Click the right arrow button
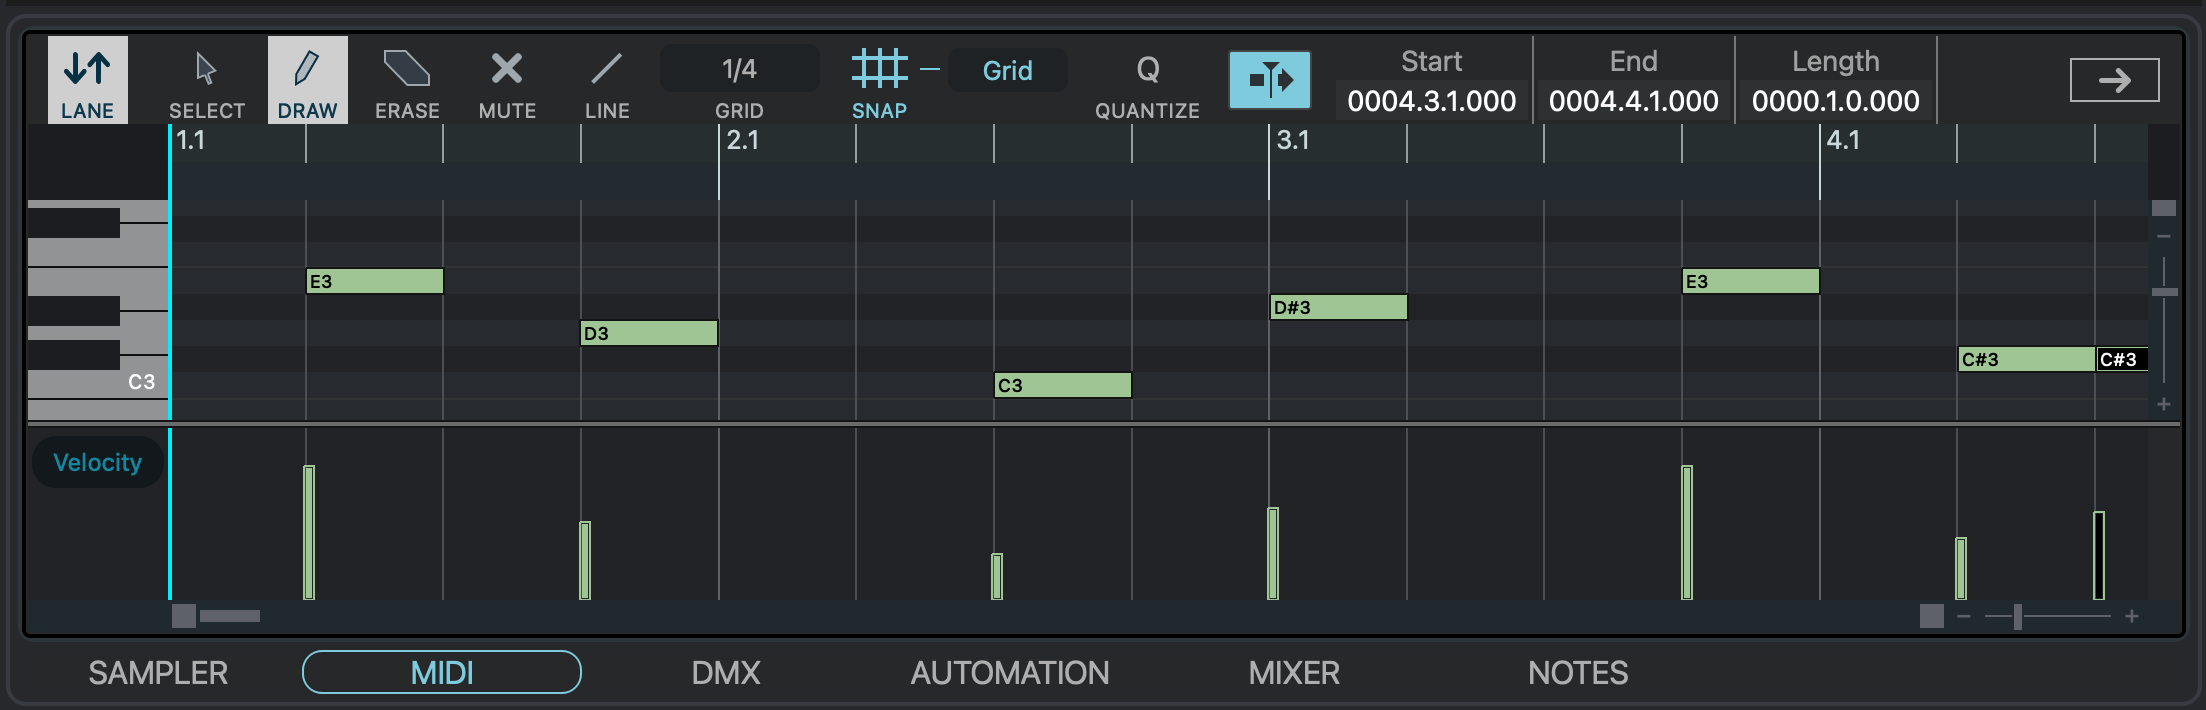Screen dimensions: 2206x710 pos(2114,80)
